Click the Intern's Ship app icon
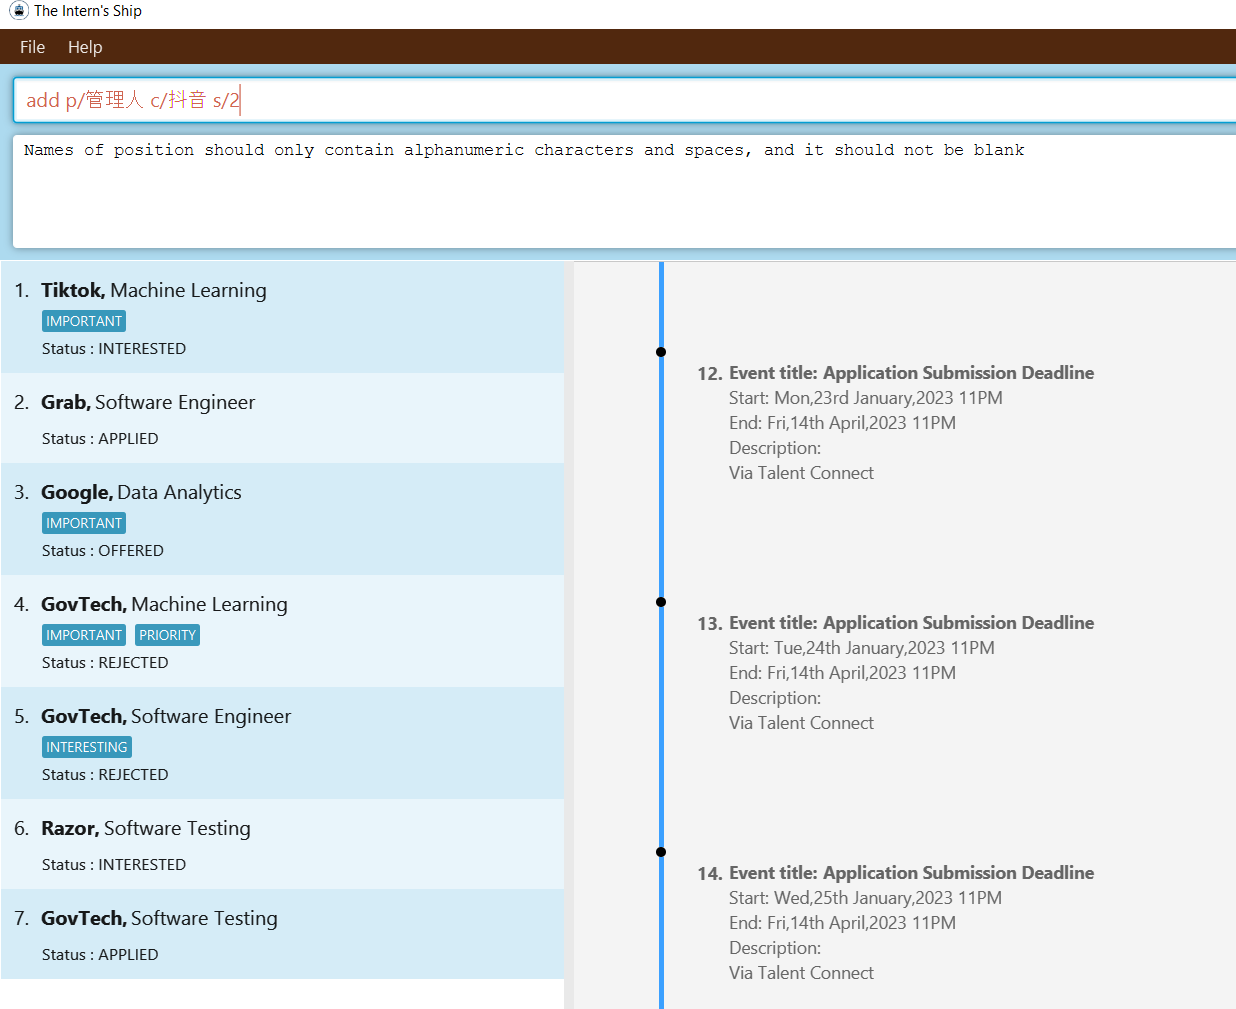Screen dimensions: 1236x1009 click(18, 11)
